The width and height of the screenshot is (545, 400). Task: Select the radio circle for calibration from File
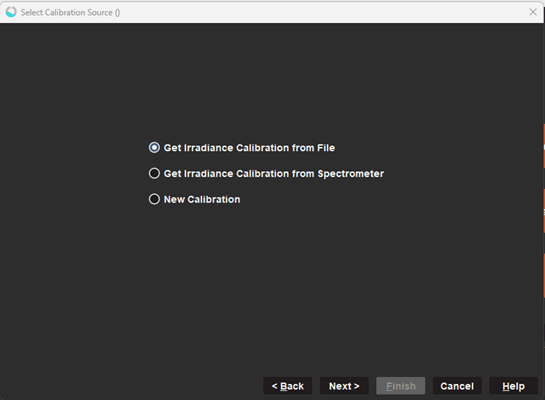pyautogui.click(x=154, y=148)
